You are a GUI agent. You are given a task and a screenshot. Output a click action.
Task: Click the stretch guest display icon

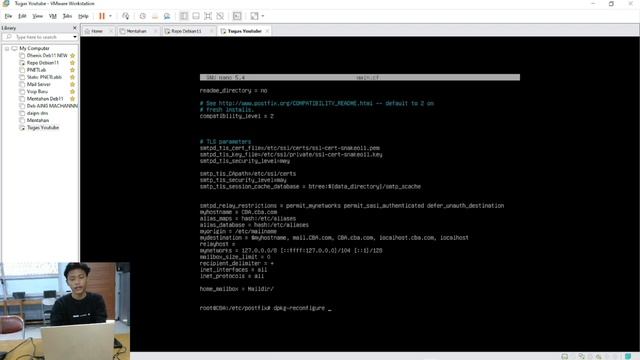(x=254, y=16)
